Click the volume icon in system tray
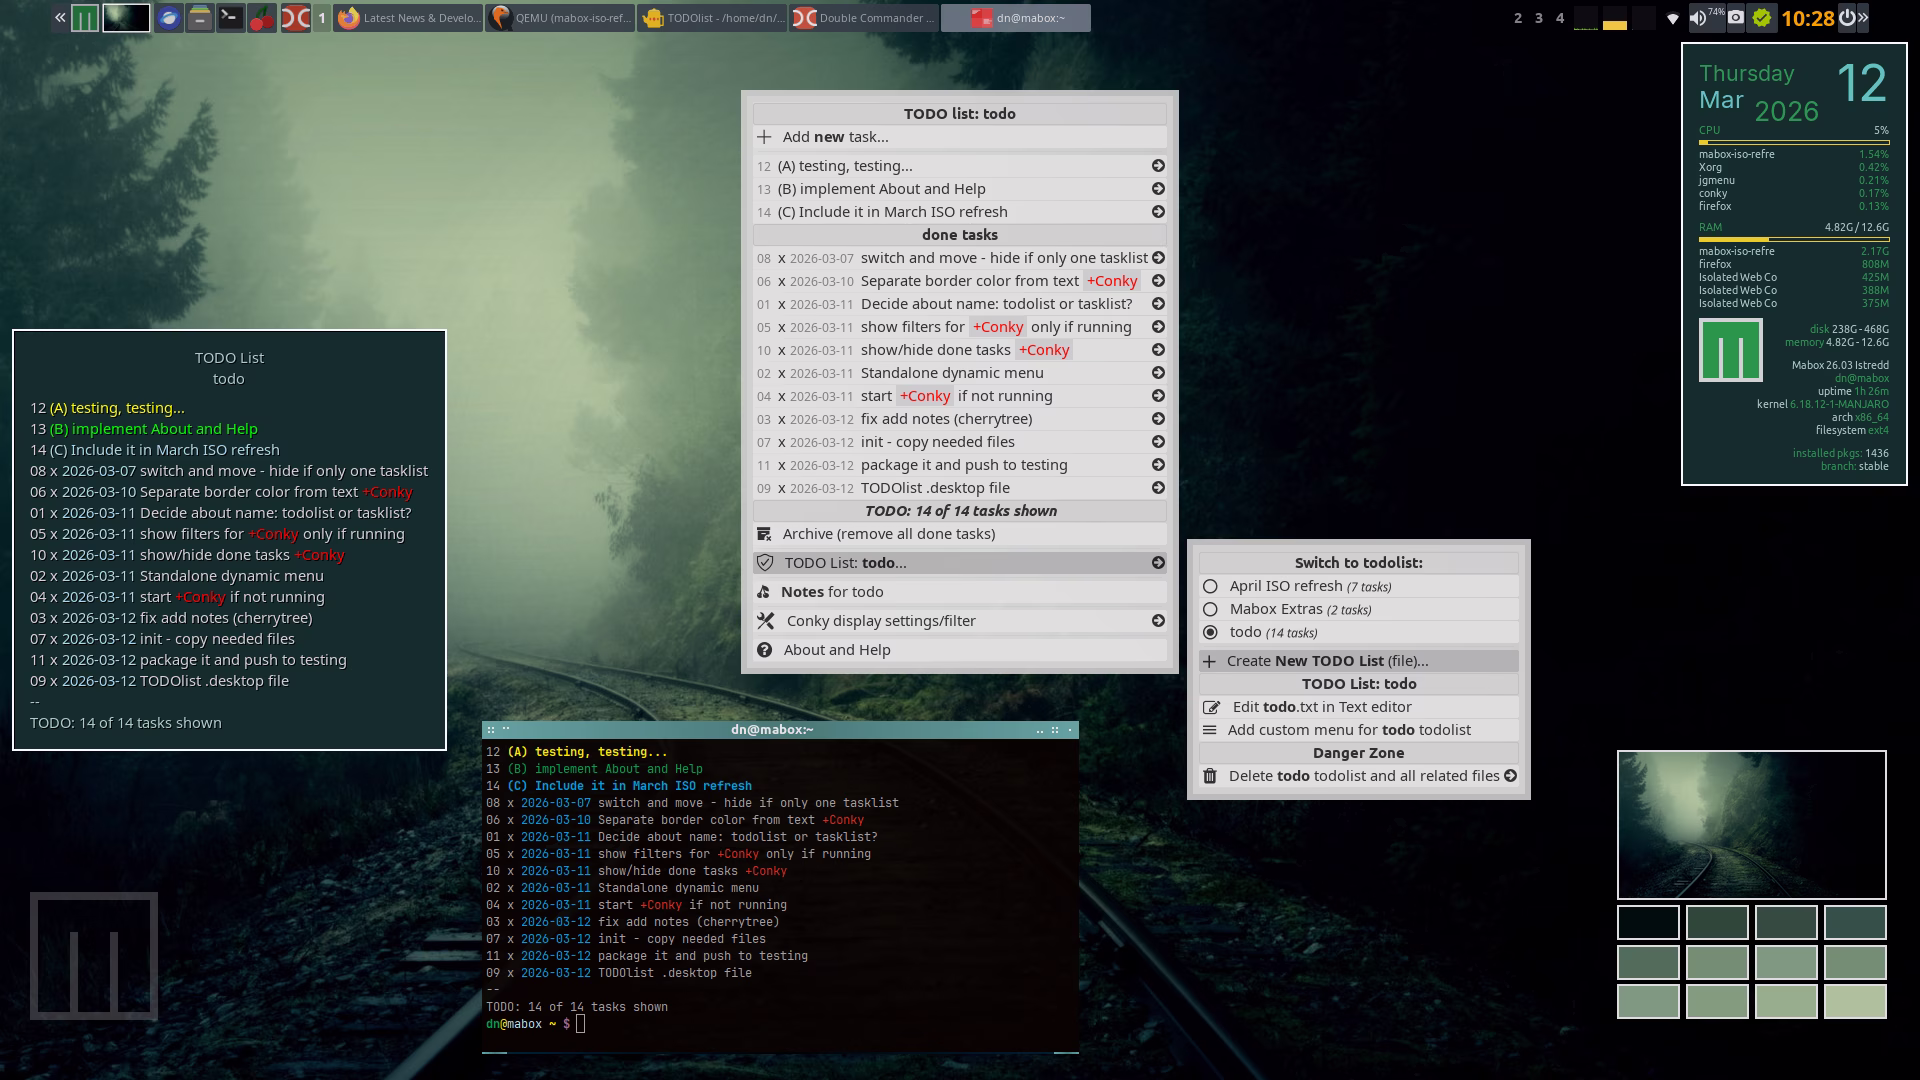Viewport: 1920px width, 1080px height. 1698,17
